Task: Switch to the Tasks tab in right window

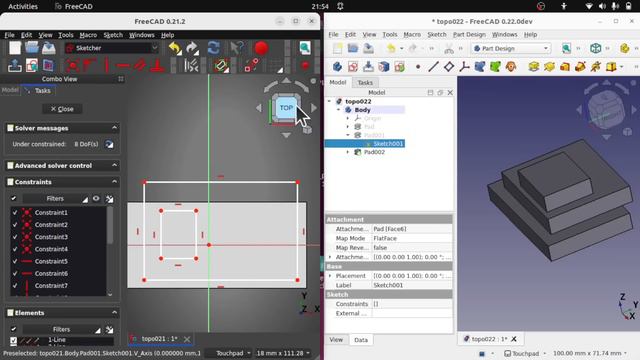Action: tap(365, 82)
